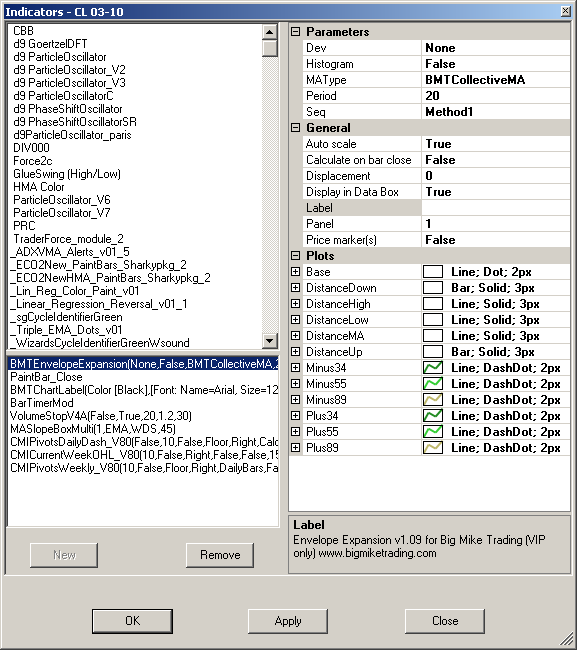Image resolution: width=577 pixels, height=650 pixels.
Task: Select BMTChartLabel in applied indicators
Action: (x=143, y=390)
